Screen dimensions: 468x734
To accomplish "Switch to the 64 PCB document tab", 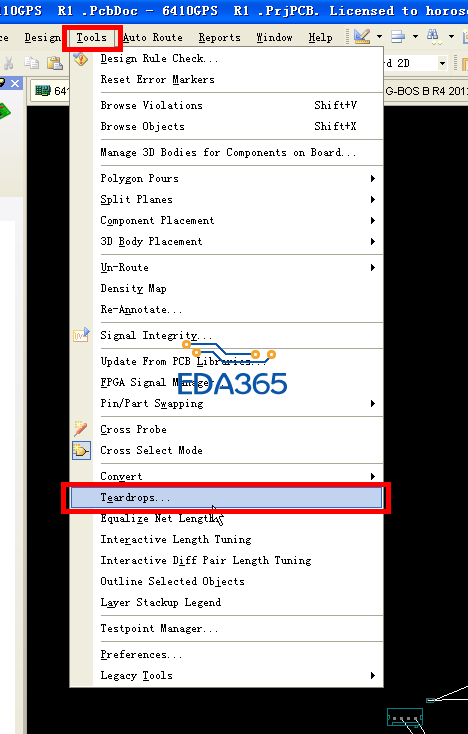I will click(51, 90).
